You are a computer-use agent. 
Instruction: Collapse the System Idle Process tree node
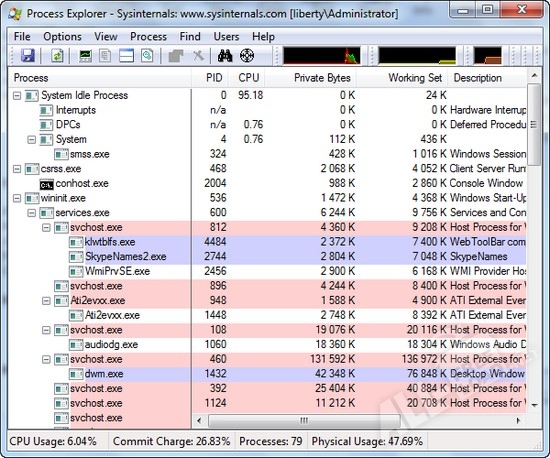[x=17, y=95]
